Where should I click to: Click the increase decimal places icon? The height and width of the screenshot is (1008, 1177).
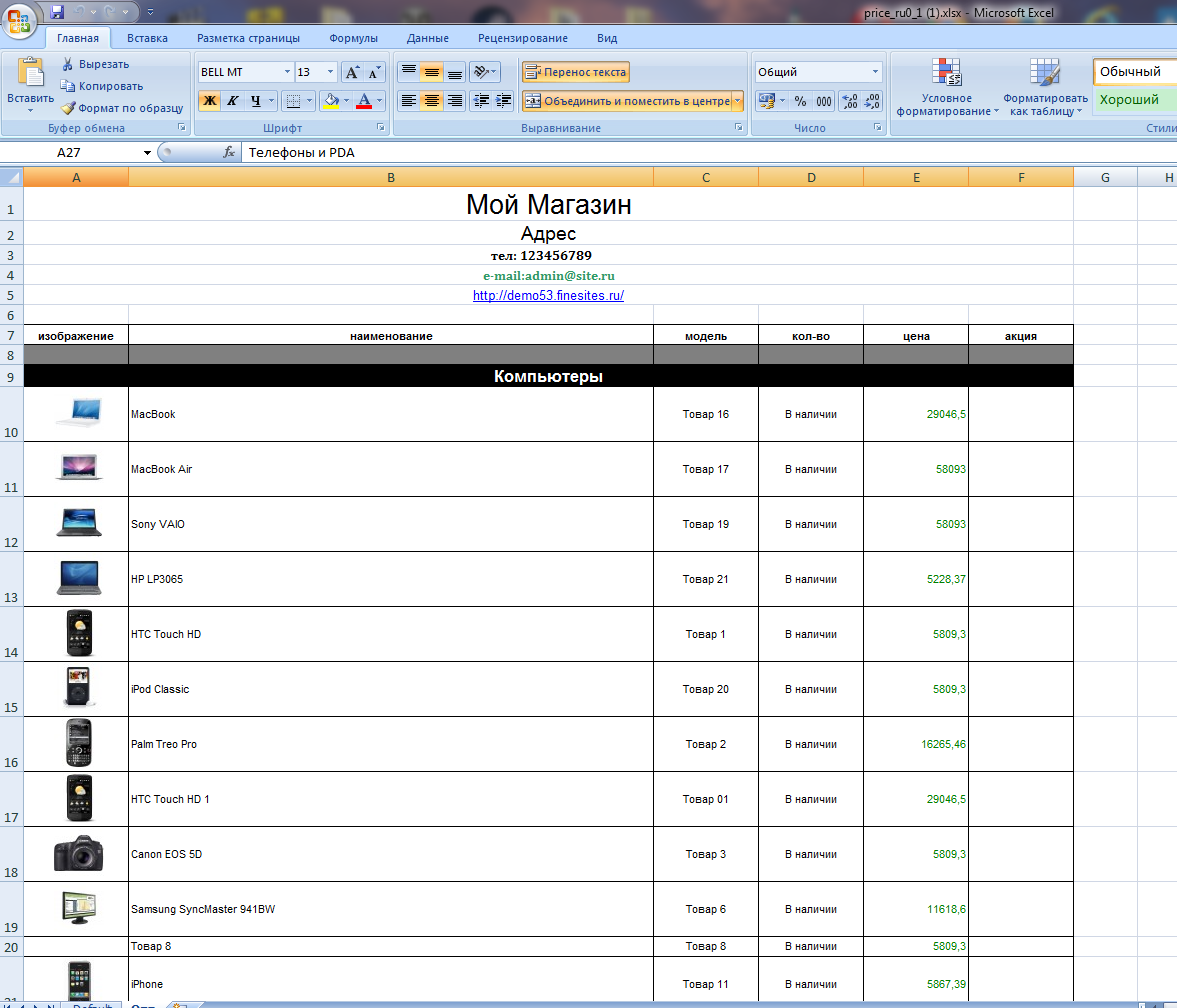click(x=849, y=101)
